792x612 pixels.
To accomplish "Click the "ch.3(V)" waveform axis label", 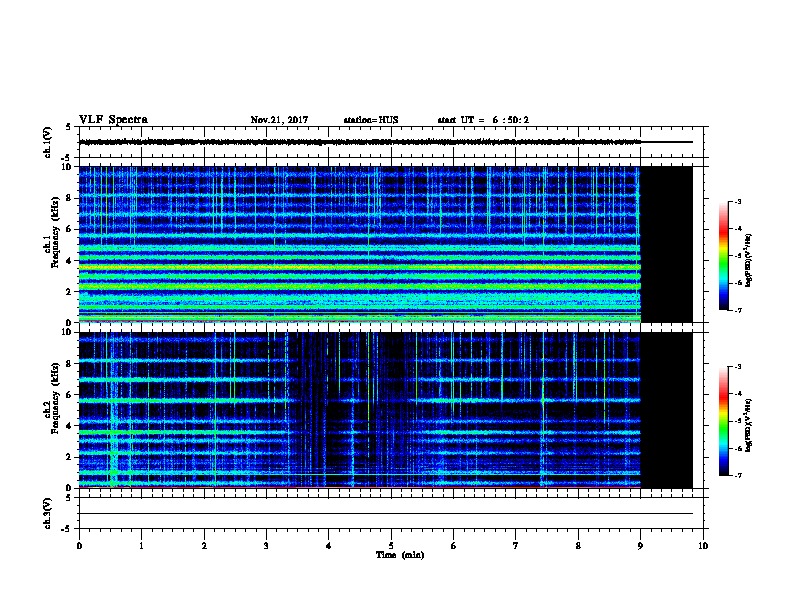I will 47,513.
